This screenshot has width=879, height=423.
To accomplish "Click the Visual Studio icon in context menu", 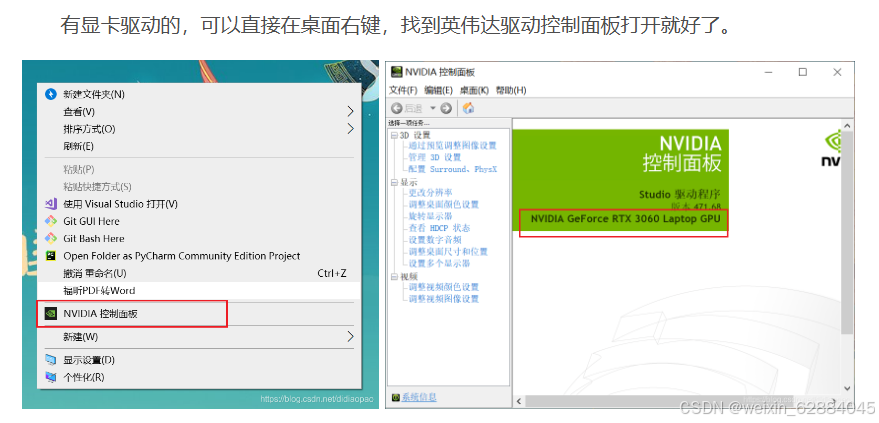I will pos(51,204).
